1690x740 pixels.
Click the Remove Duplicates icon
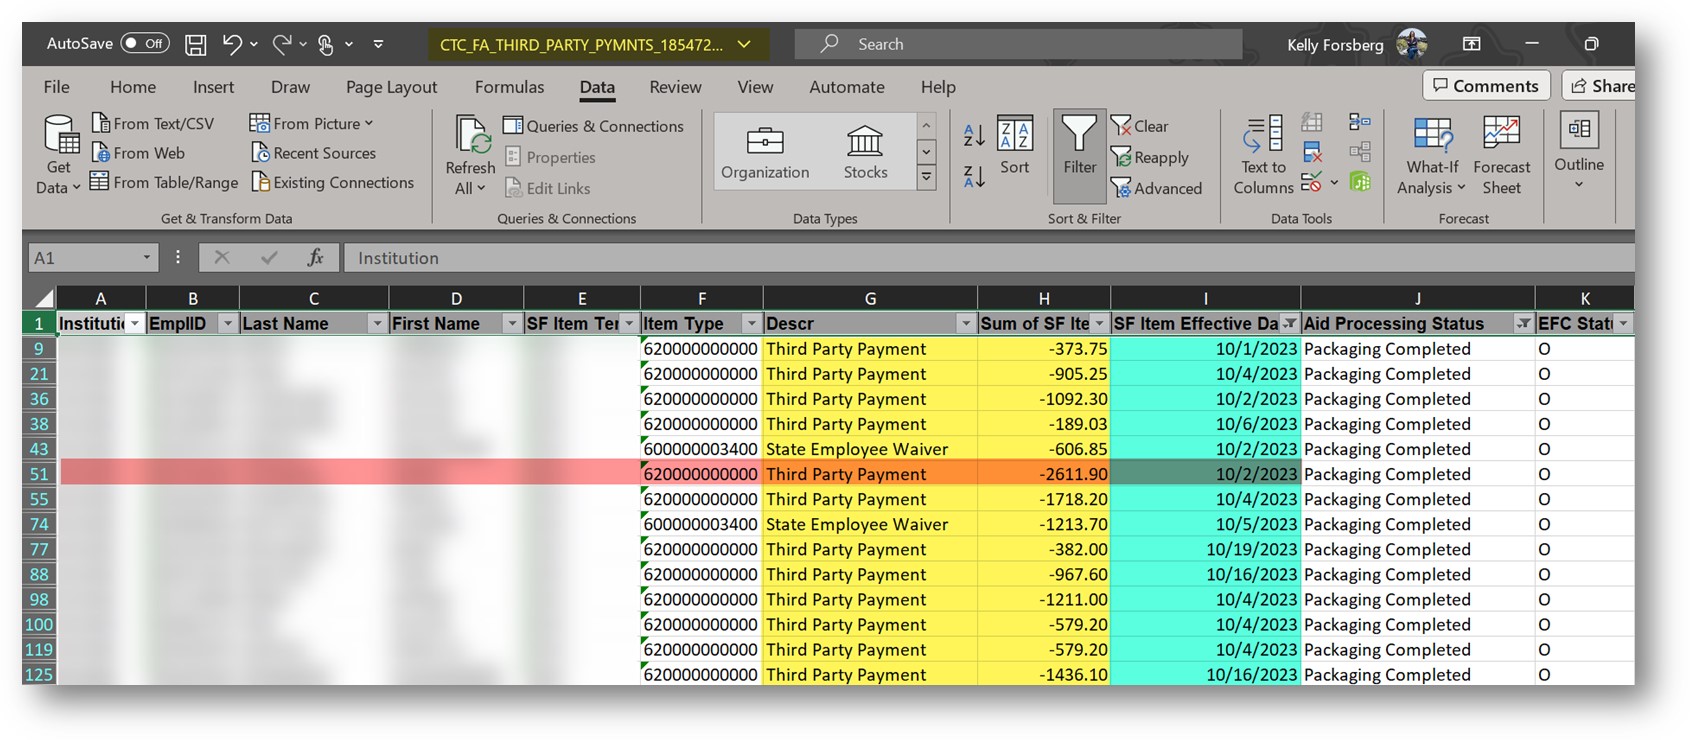pos(1312,152)
